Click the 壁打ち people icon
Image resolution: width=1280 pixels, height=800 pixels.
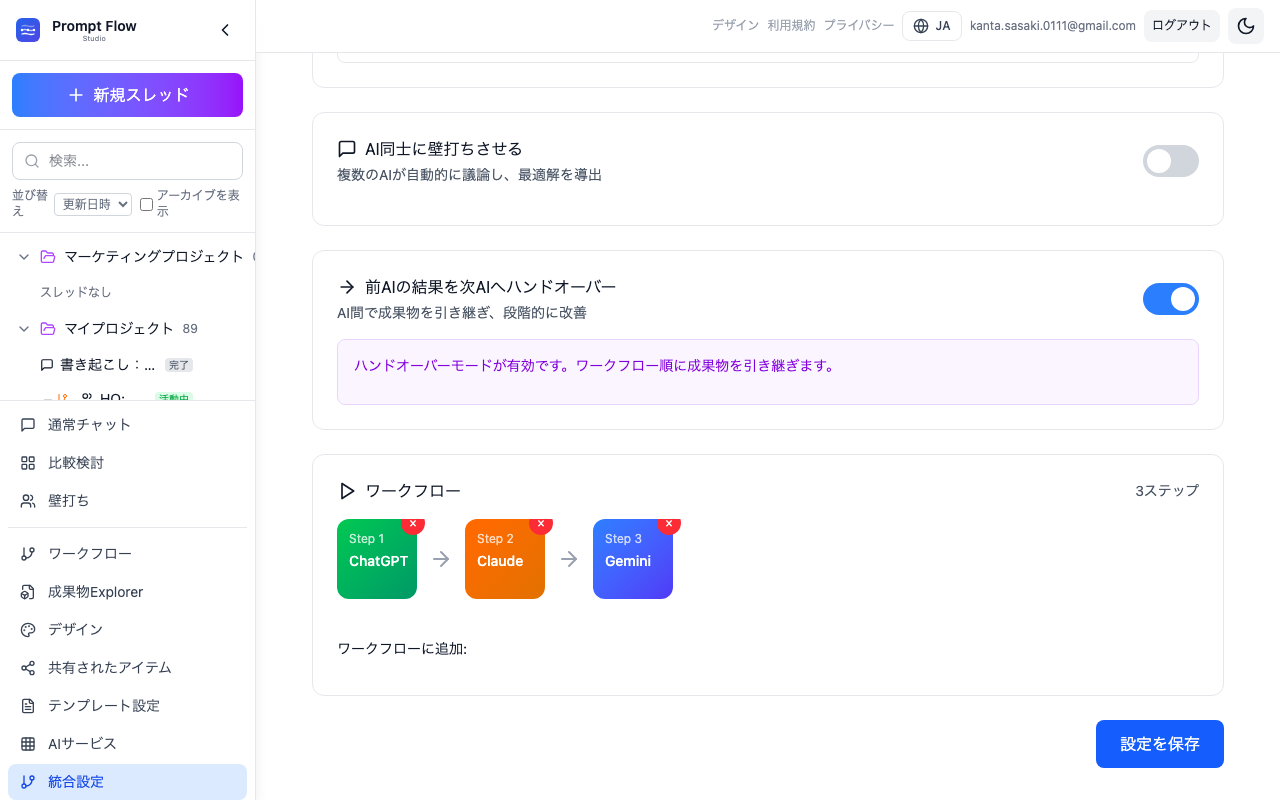[28, 501]
